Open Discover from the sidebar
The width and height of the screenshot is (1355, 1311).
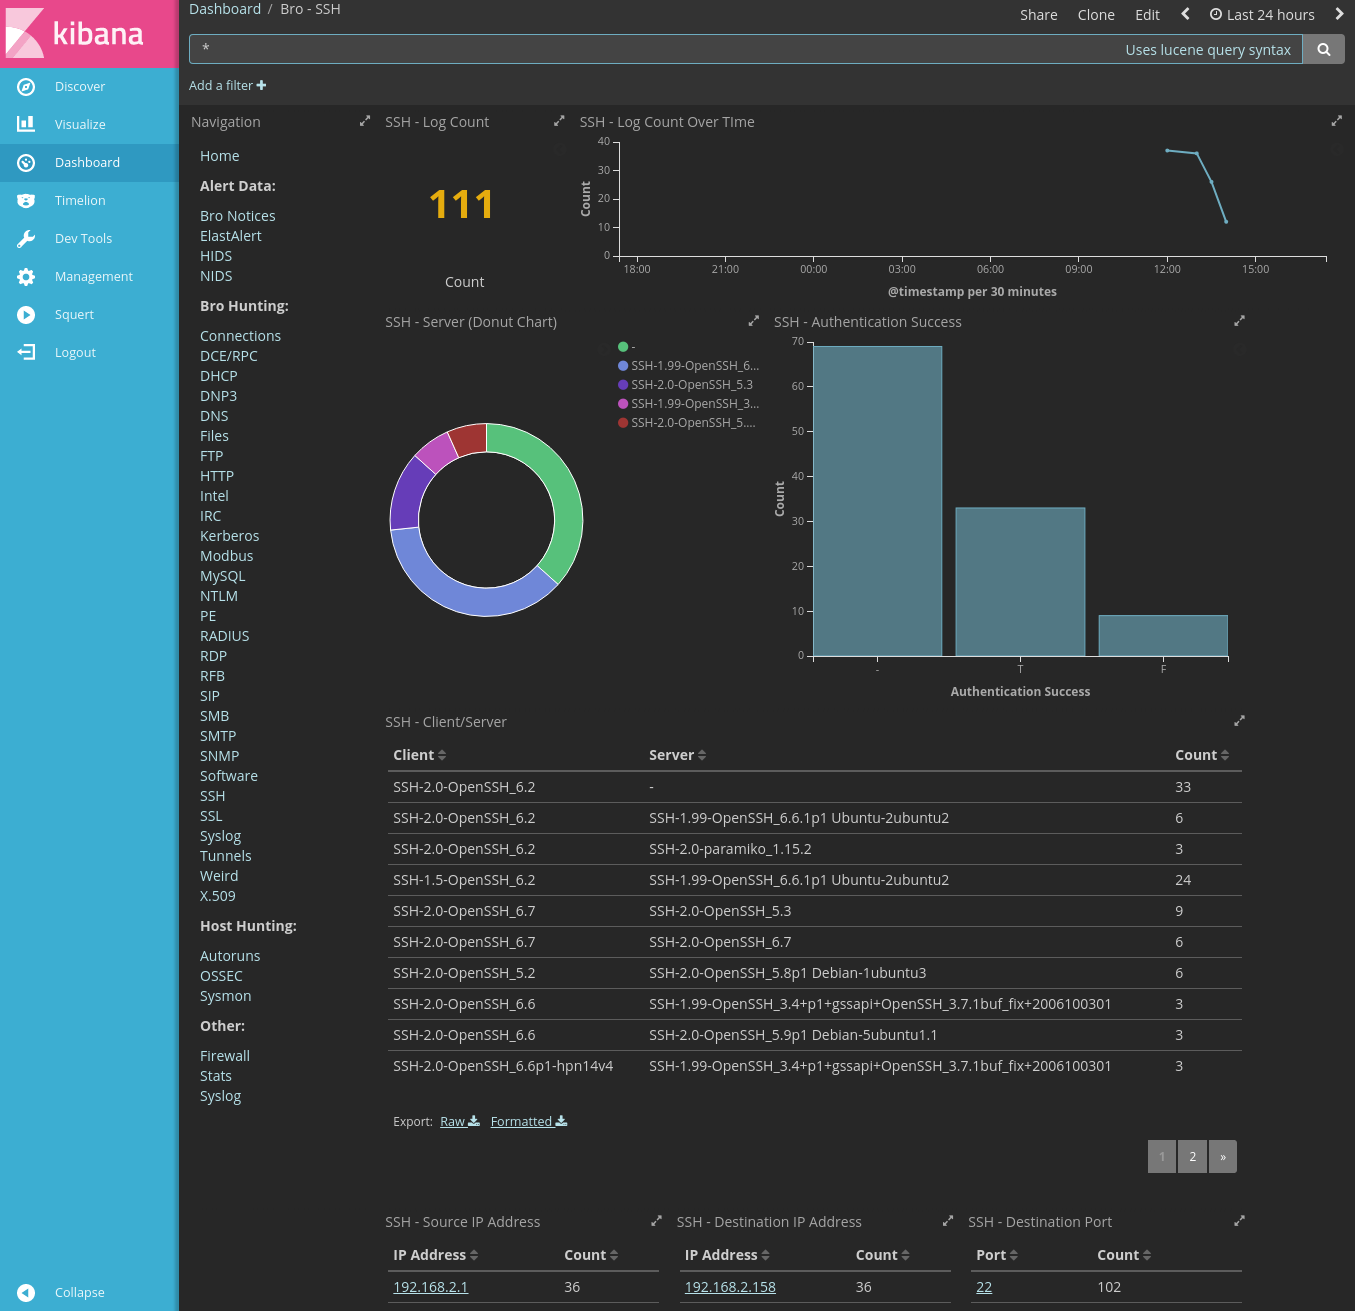(x=80, y=87)
